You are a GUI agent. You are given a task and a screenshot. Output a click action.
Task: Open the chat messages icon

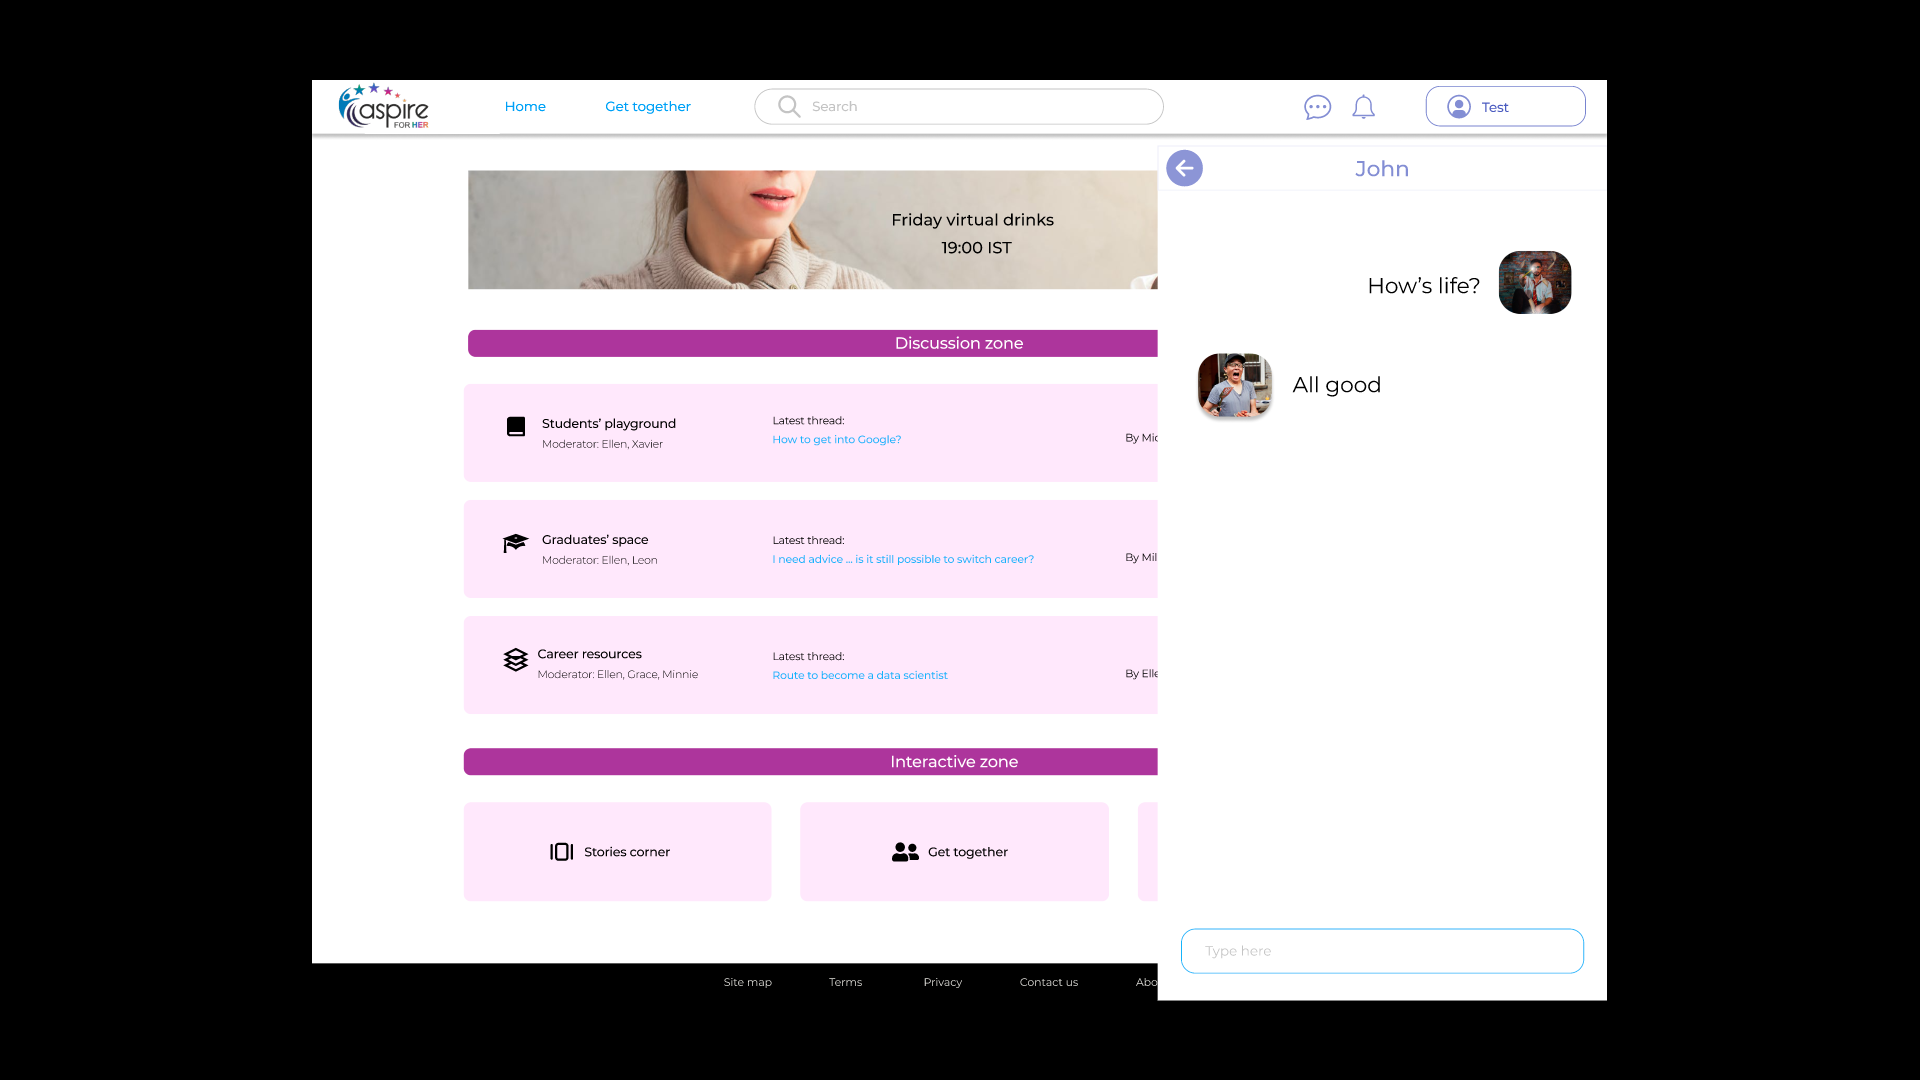coord(1317,107)
